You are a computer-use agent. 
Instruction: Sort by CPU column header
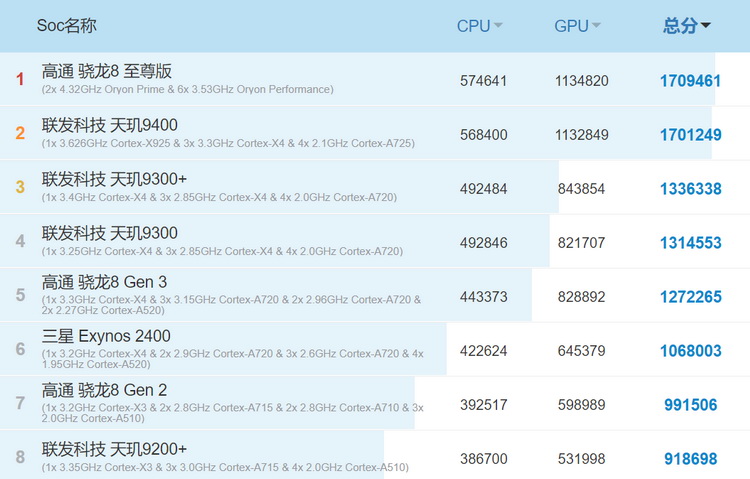click(x=479, y=26)
